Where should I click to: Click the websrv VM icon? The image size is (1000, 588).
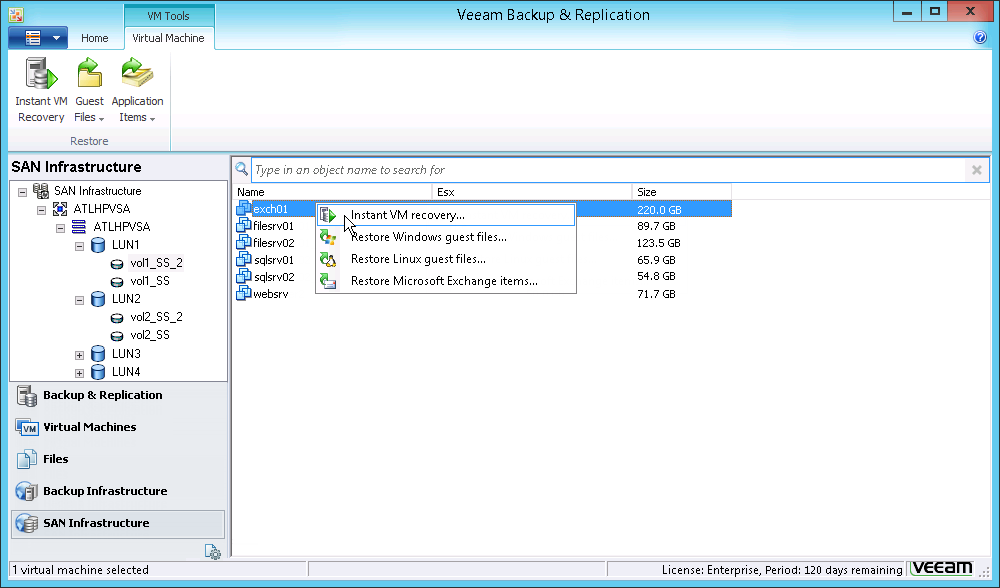(x=243, y=293)
